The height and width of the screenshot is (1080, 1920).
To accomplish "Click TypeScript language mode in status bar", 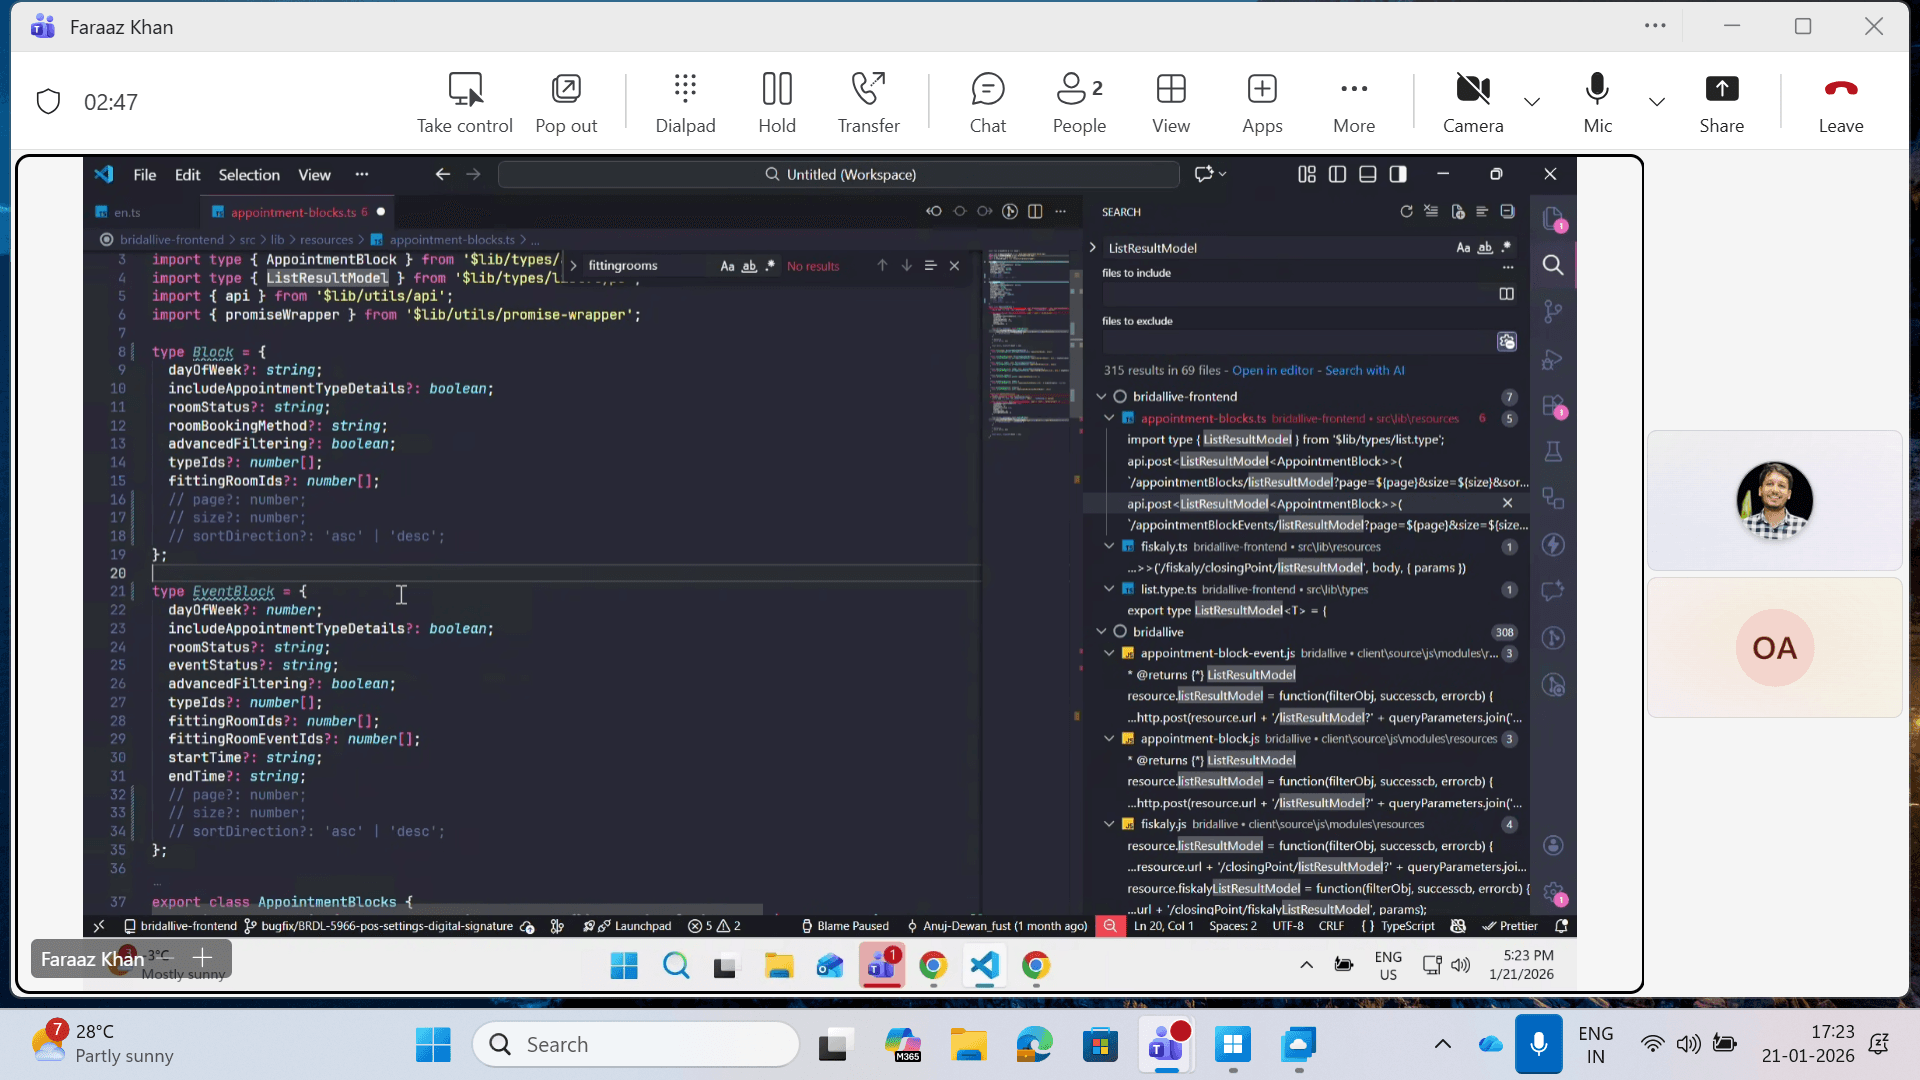I will click(1408, 926).
